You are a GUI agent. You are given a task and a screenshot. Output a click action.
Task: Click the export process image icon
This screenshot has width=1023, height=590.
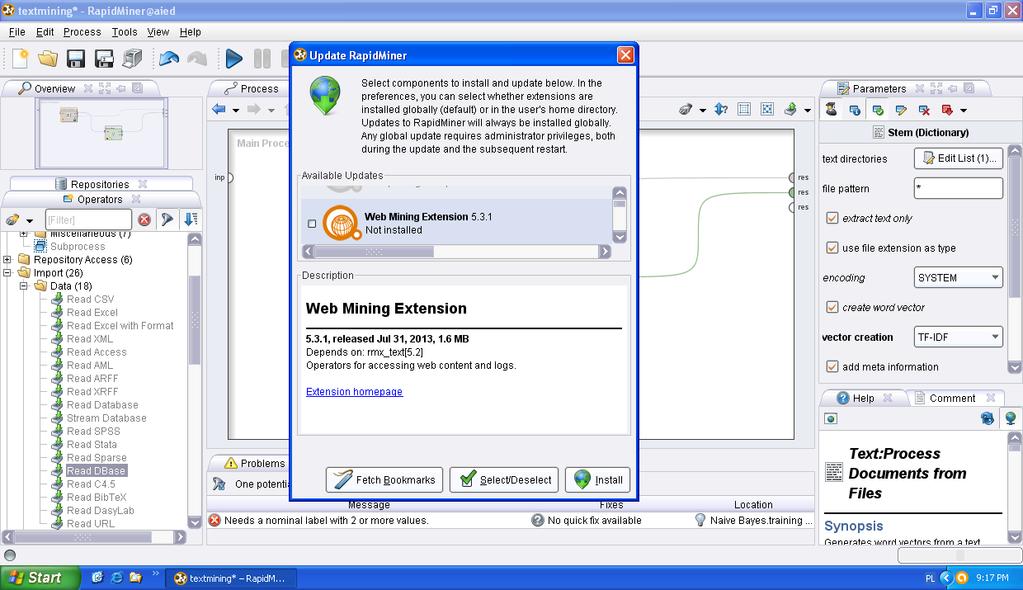pyautogui.click(x=790, y=110)
